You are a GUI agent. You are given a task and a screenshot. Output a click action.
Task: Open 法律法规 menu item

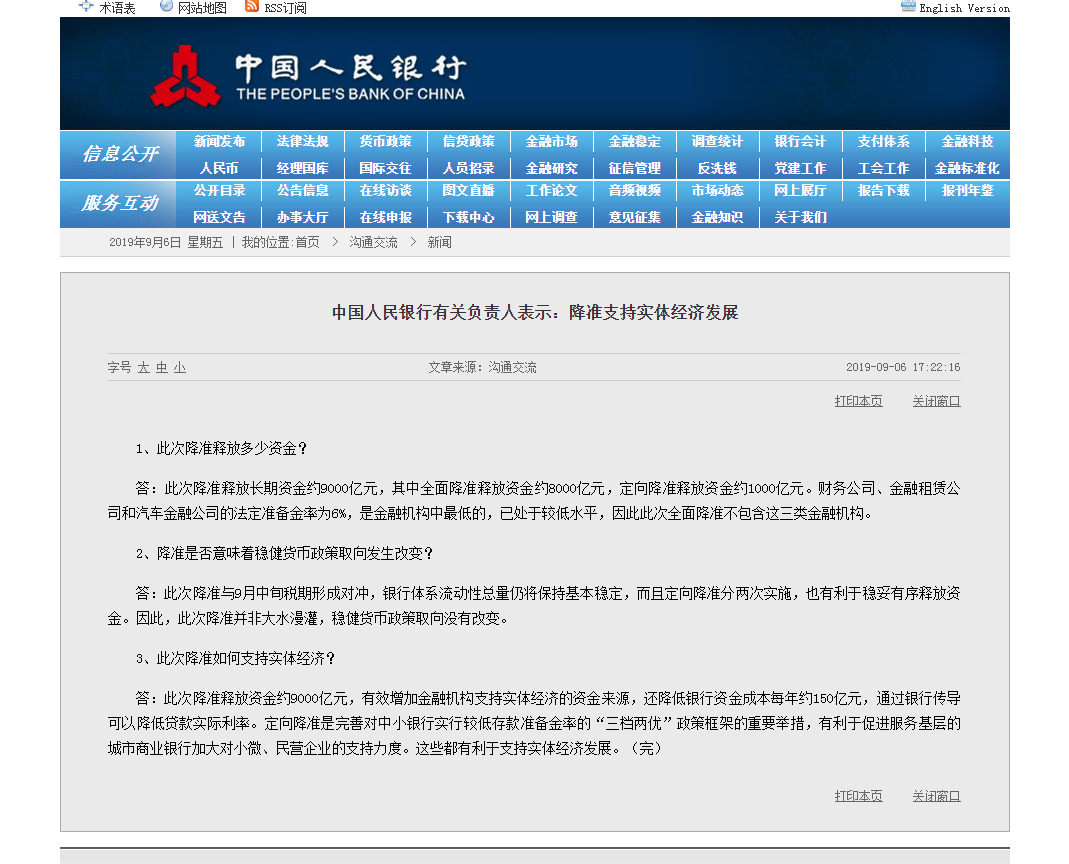302,141
